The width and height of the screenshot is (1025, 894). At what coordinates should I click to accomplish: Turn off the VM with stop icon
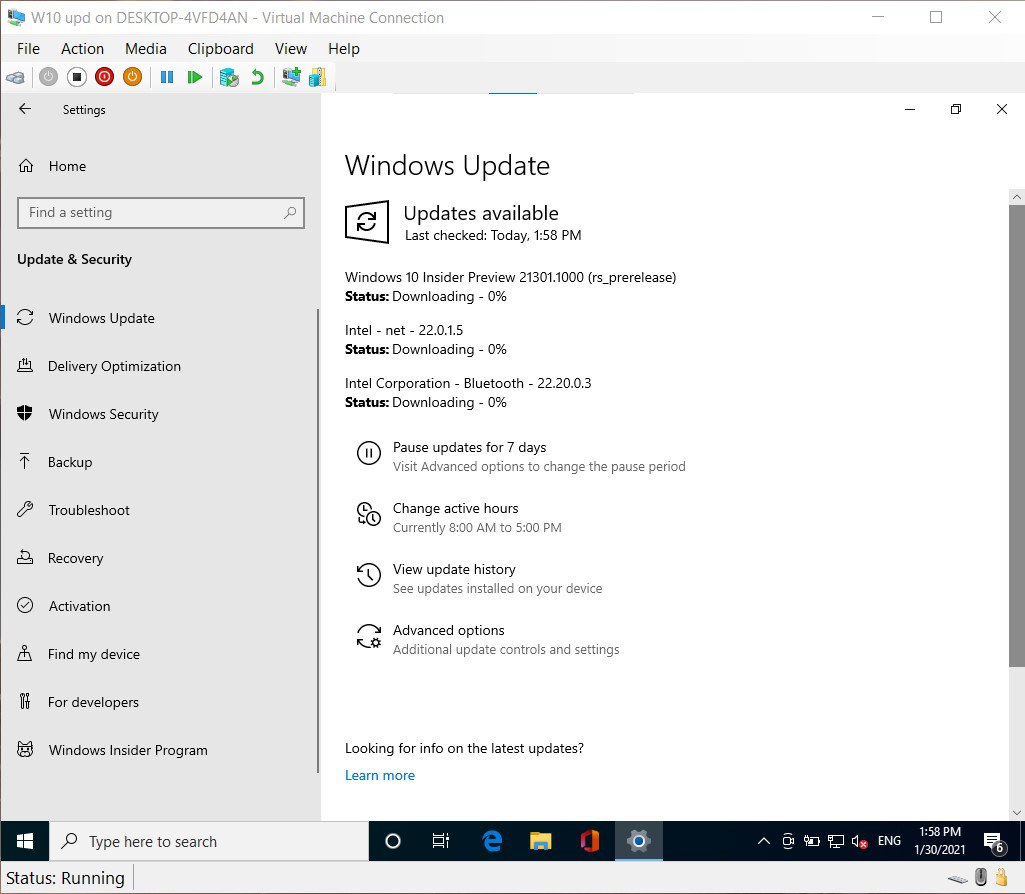76,77
